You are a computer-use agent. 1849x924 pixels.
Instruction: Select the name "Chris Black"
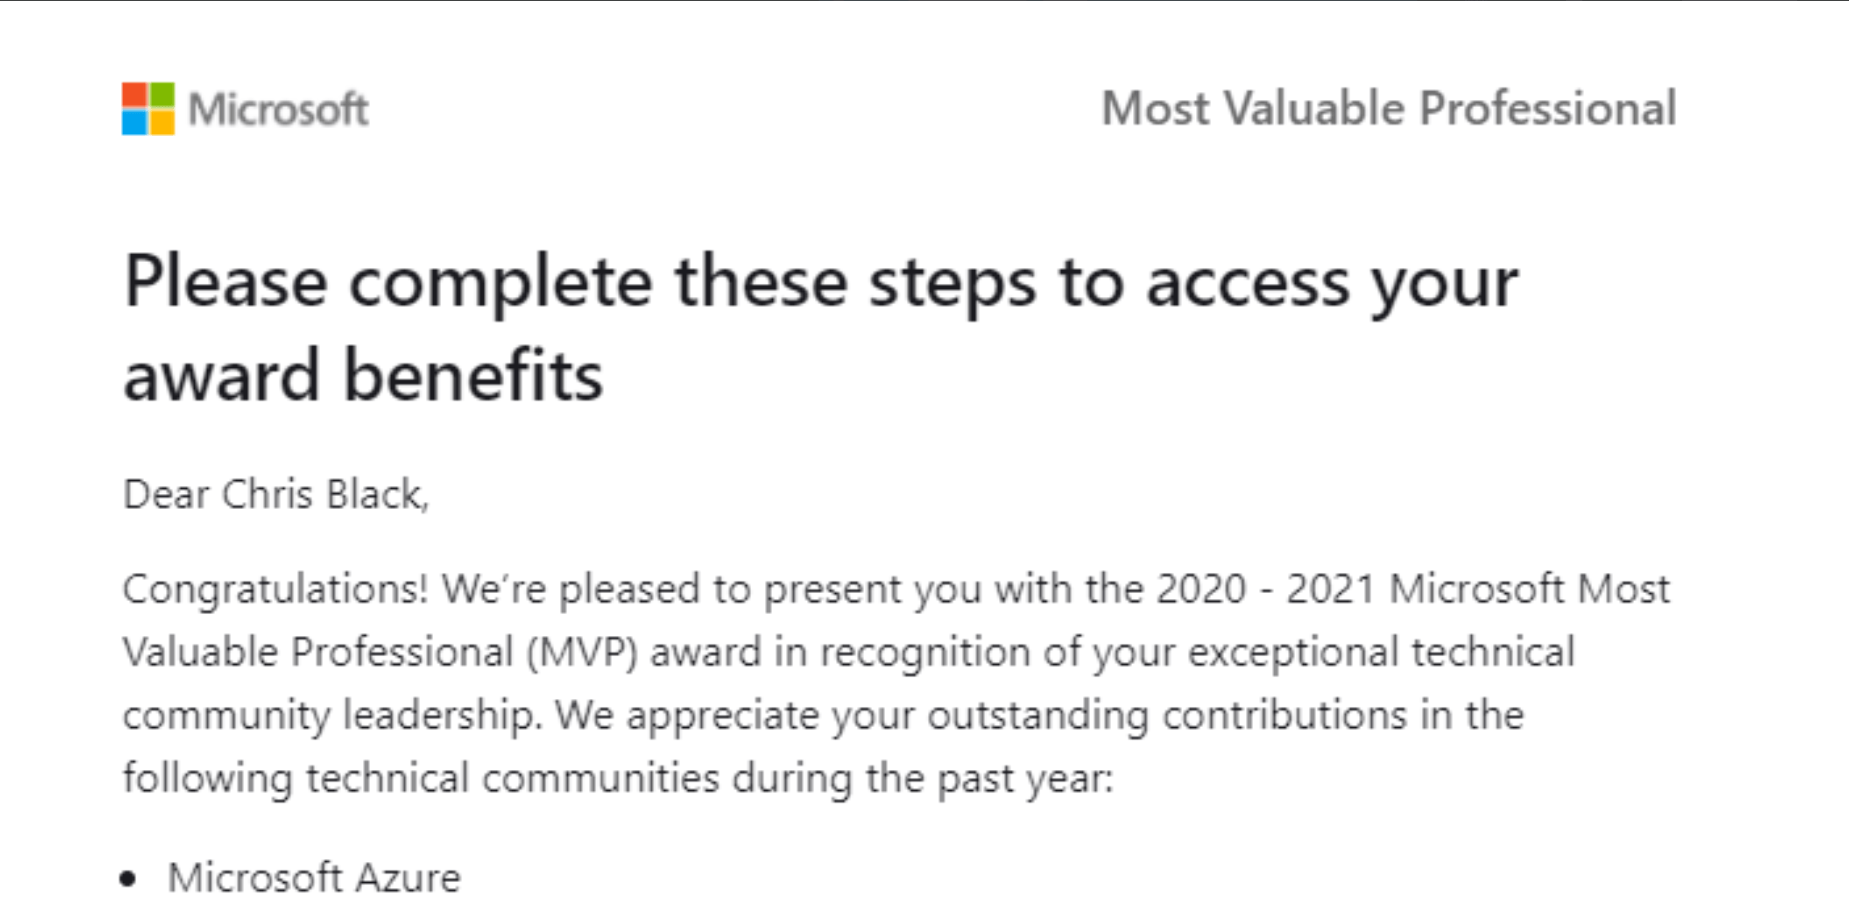(x=323, y=494)
